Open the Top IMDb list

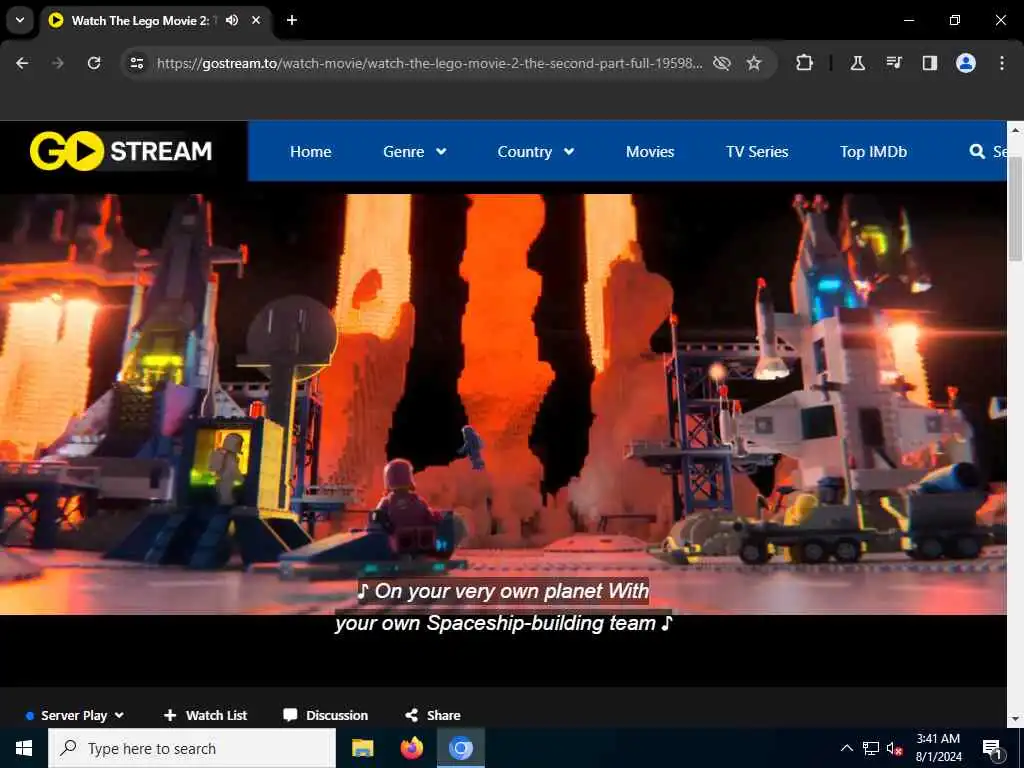pyautogui.click(x=873, y=152)
